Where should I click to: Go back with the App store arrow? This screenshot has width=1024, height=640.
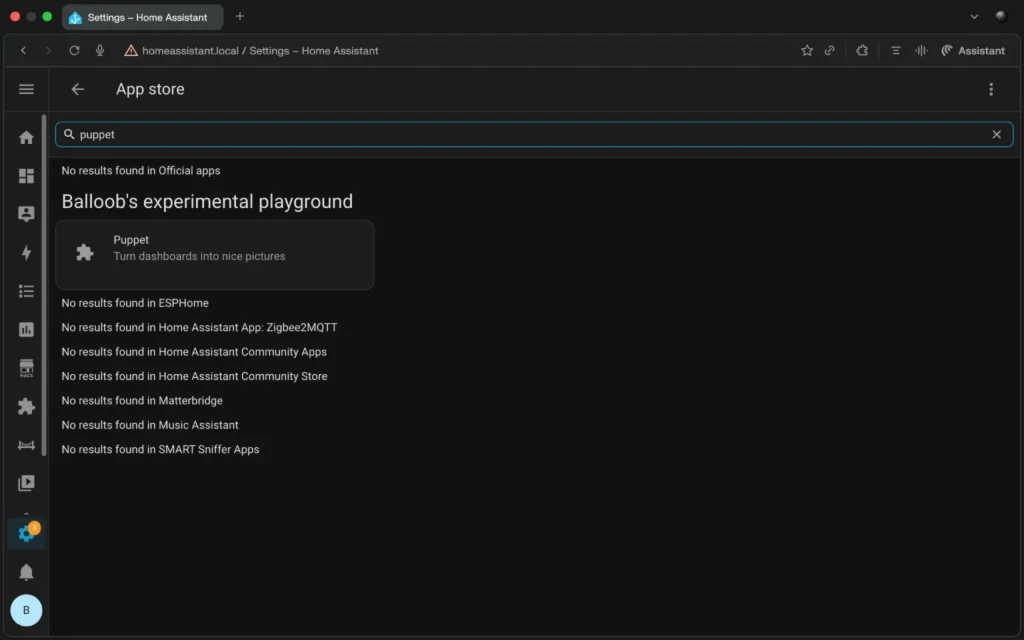(78, 89)
